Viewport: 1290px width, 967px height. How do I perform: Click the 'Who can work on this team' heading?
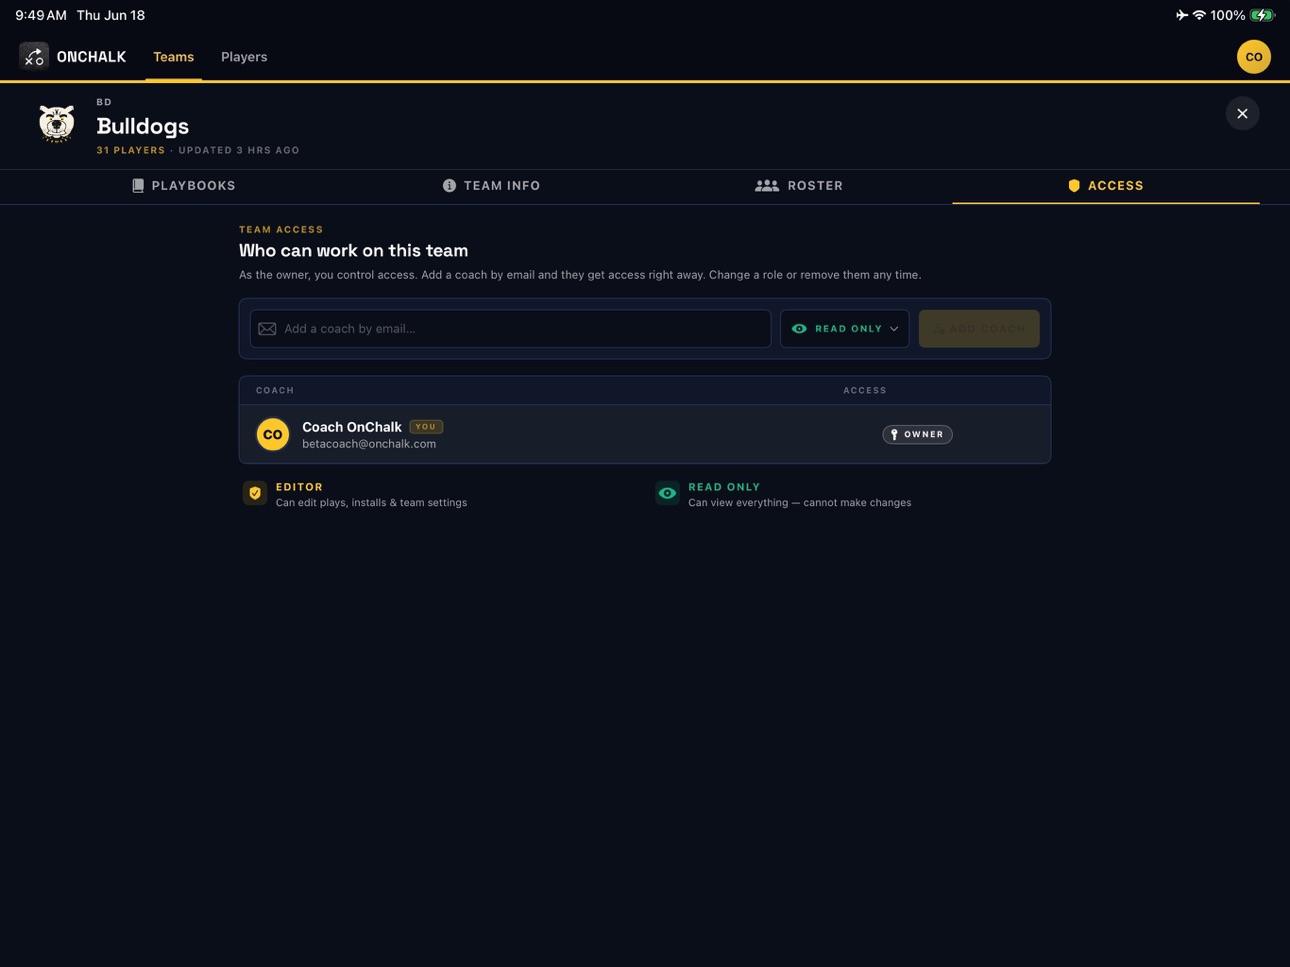click(x=353, y=251)
